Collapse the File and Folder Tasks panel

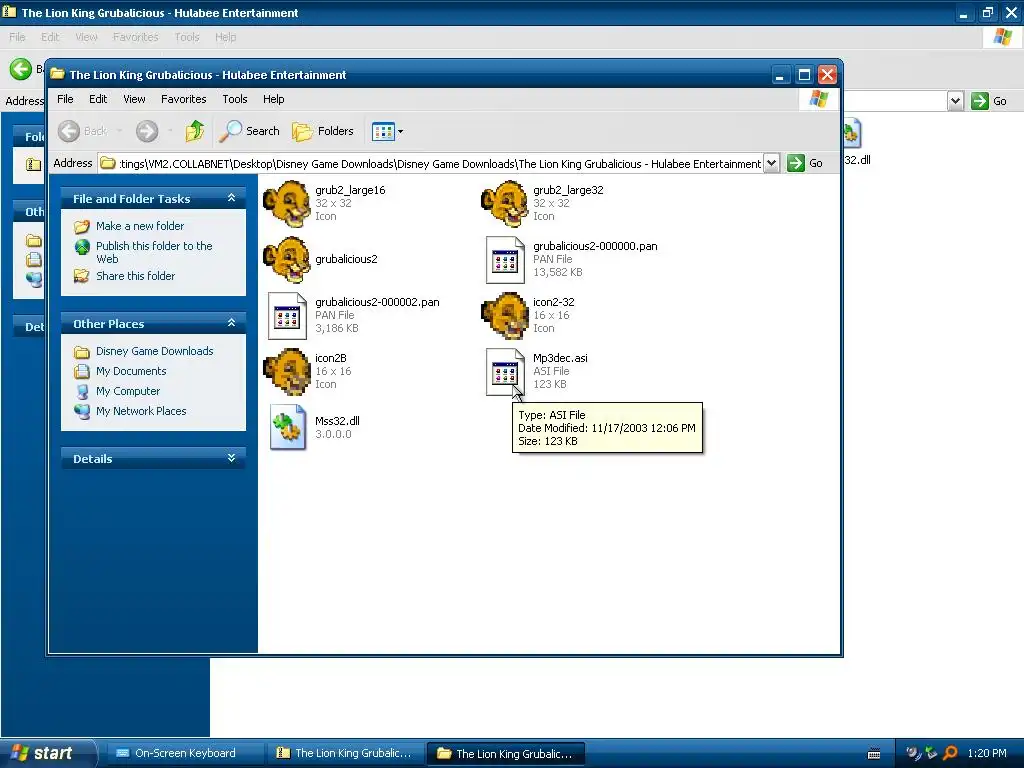231,198
